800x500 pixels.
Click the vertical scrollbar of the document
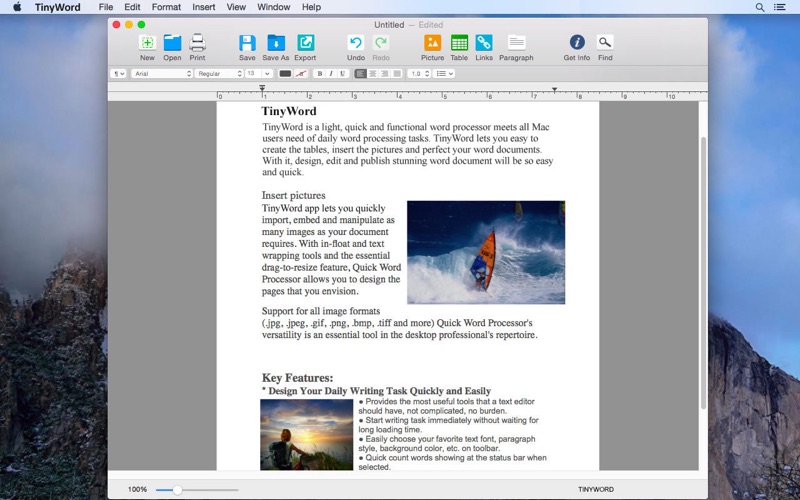[x=703, y=273]
